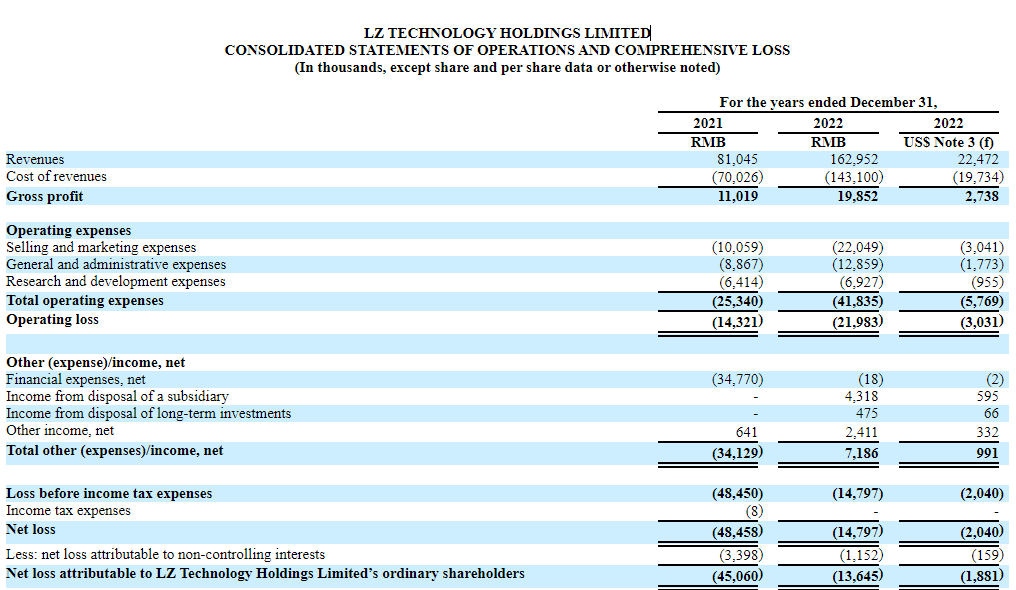Select 'General and administrative expenses' label
1016x590 pixels.
[116, 264]
